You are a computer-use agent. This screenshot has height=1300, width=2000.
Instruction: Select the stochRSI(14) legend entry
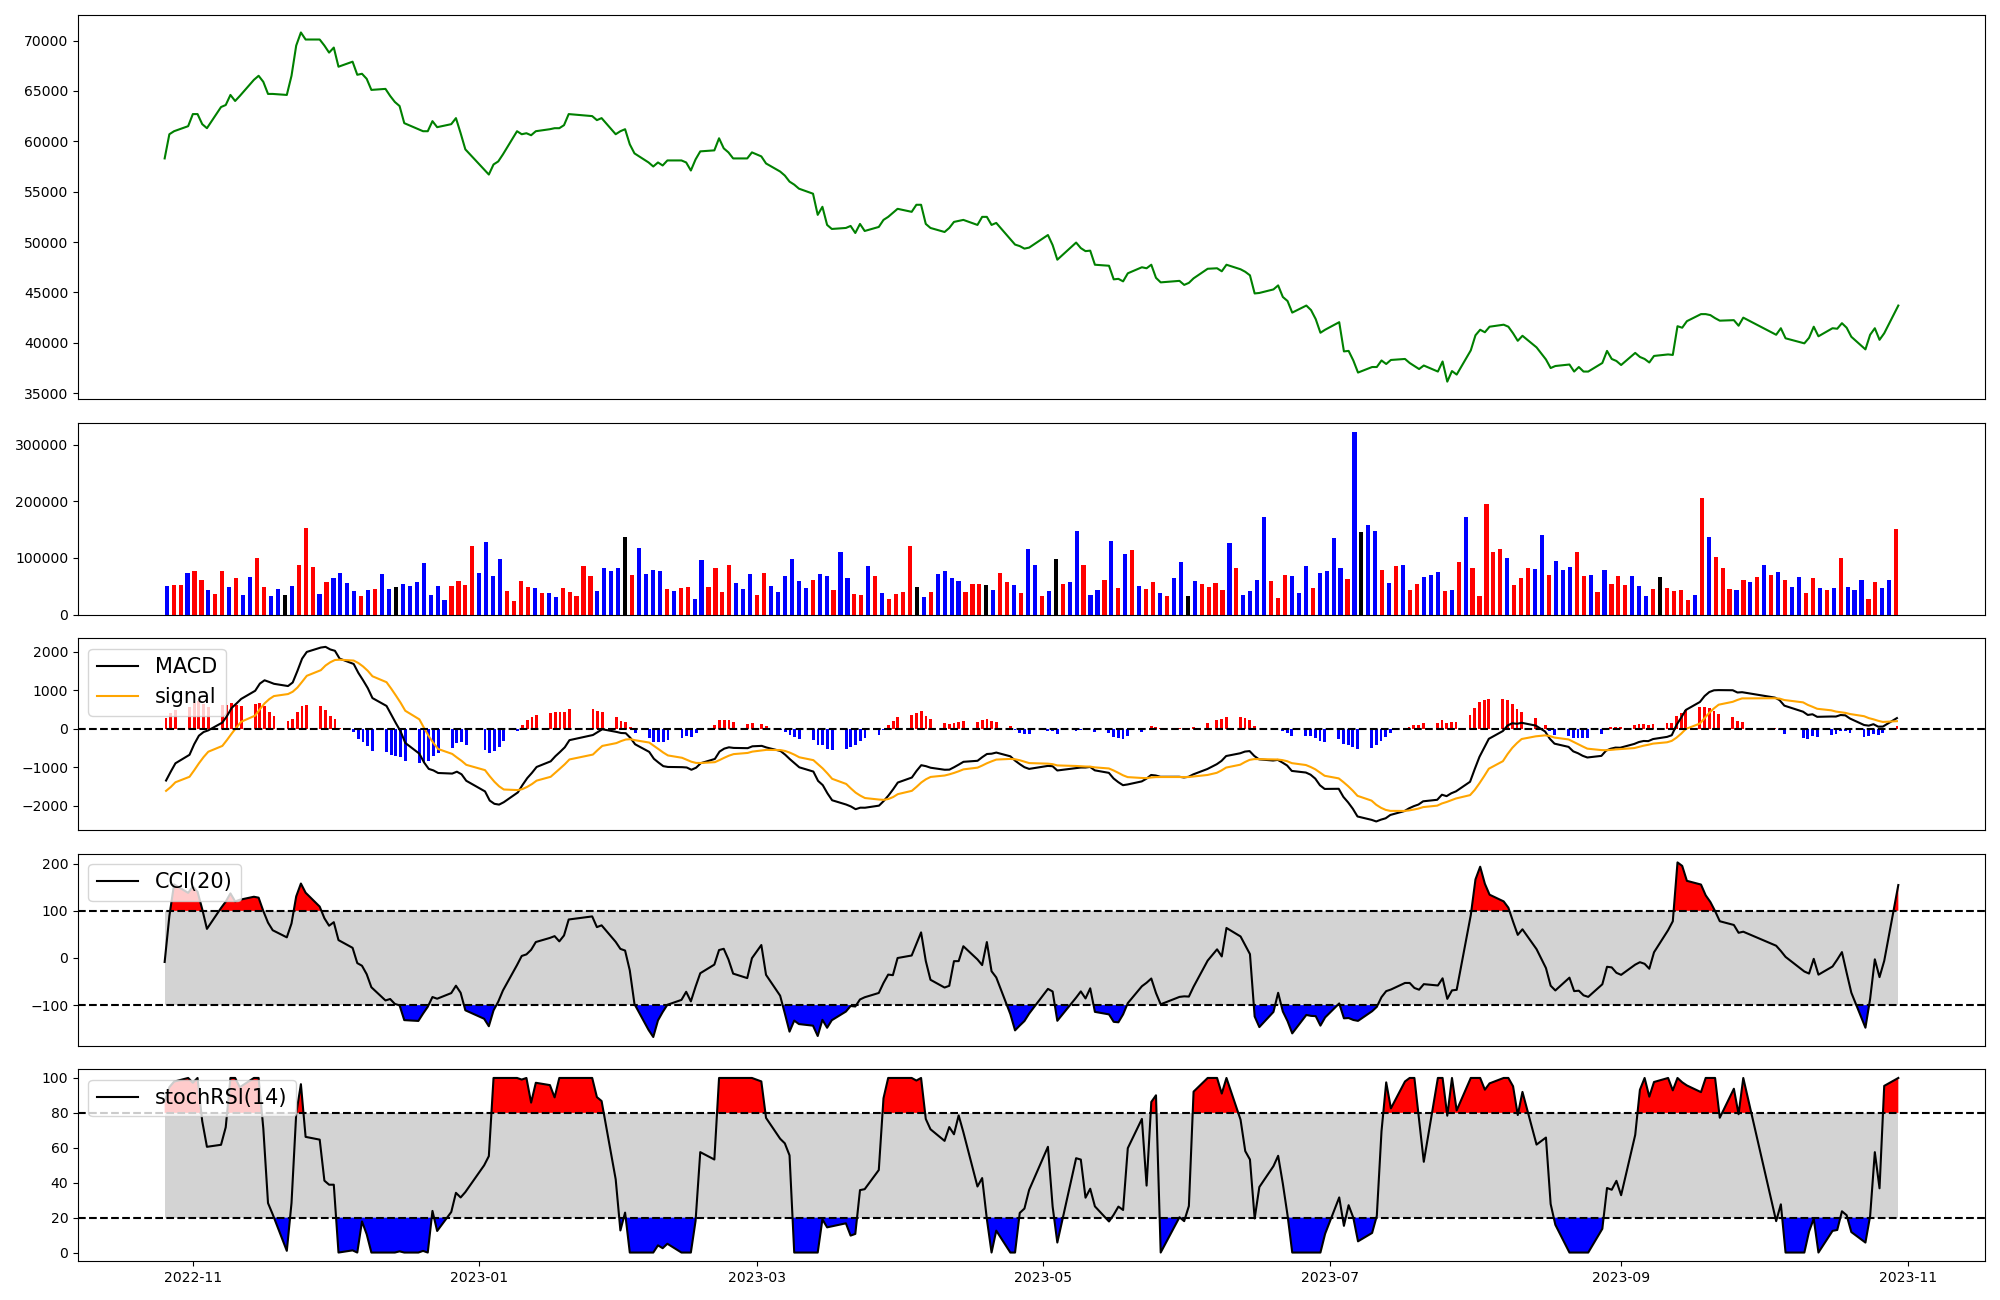tap(220, 1097)
